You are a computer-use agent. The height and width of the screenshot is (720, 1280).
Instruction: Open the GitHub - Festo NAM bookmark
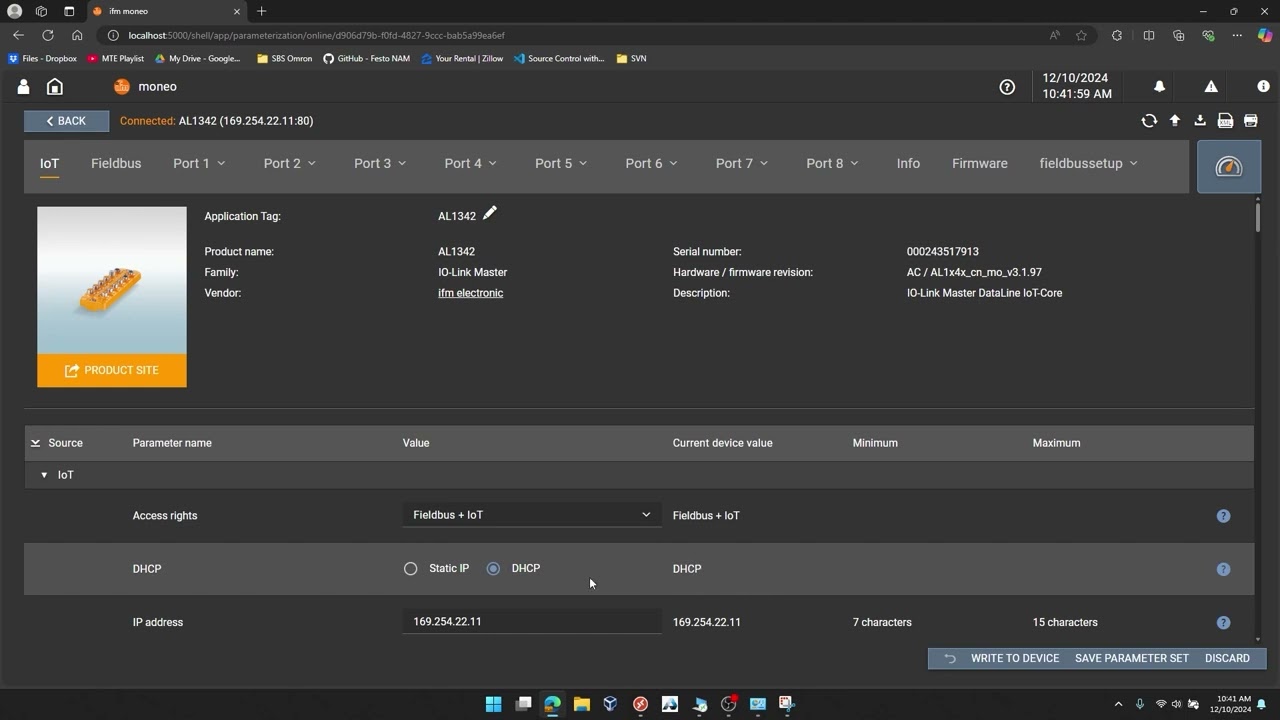click(x=366, y=58)
